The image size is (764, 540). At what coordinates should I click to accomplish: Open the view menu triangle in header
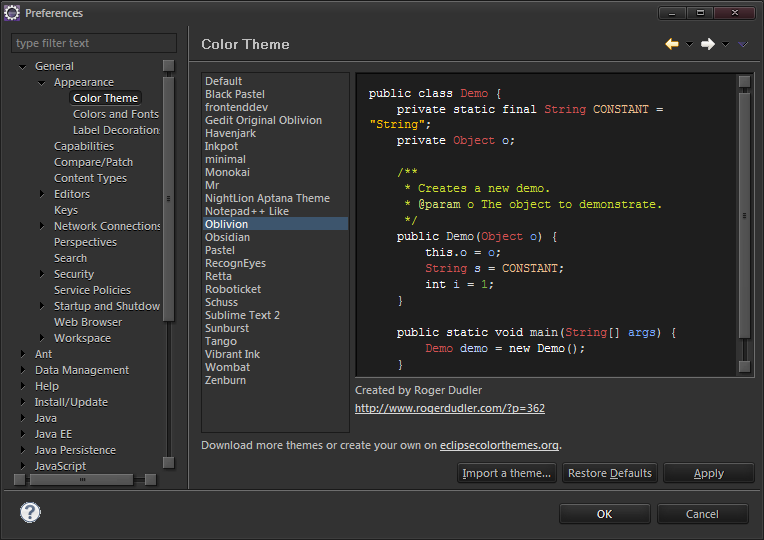(x=743, y=44)
